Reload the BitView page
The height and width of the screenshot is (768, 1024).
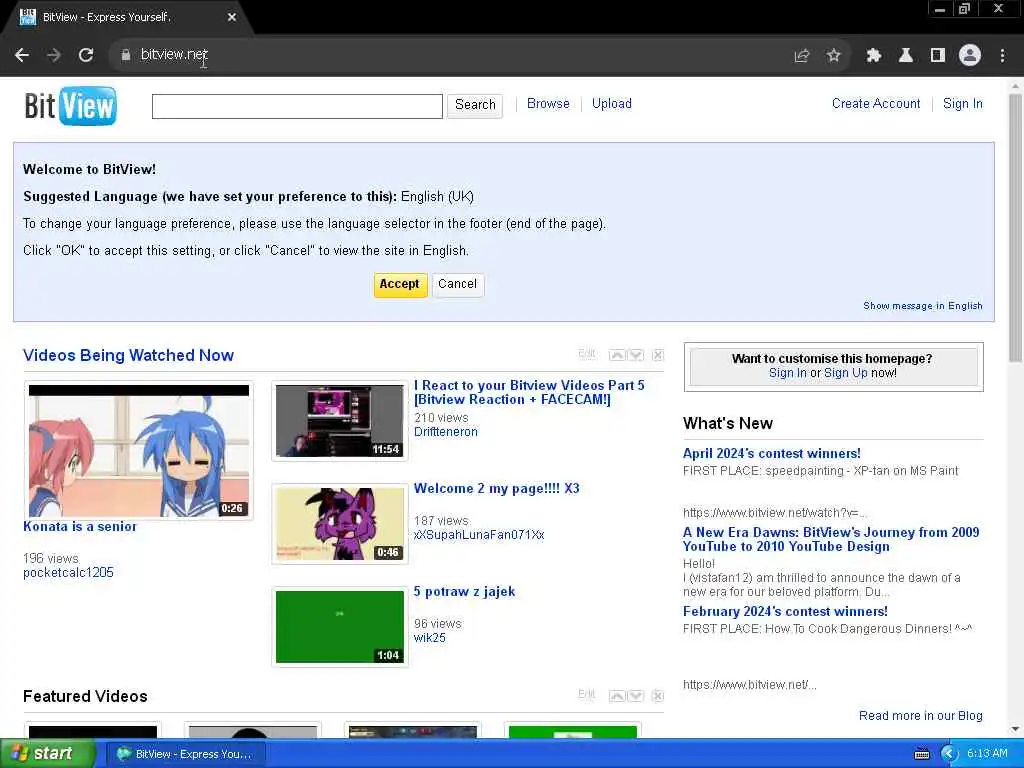(86, 56)
